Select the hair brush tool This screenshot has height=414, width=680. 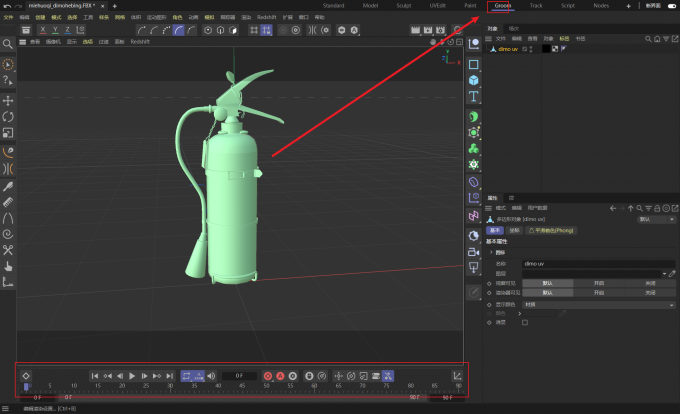(x=8, y=186)
